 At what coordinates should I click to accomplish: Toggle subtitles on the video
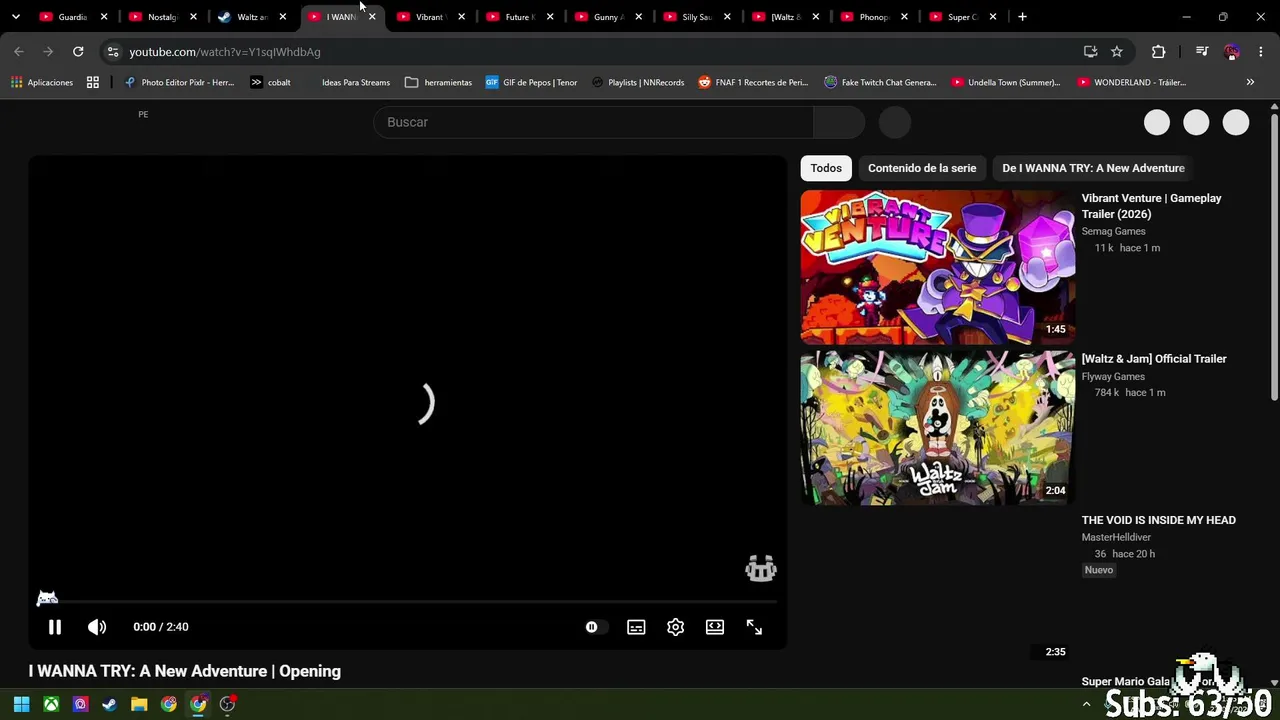pos(636,627)
